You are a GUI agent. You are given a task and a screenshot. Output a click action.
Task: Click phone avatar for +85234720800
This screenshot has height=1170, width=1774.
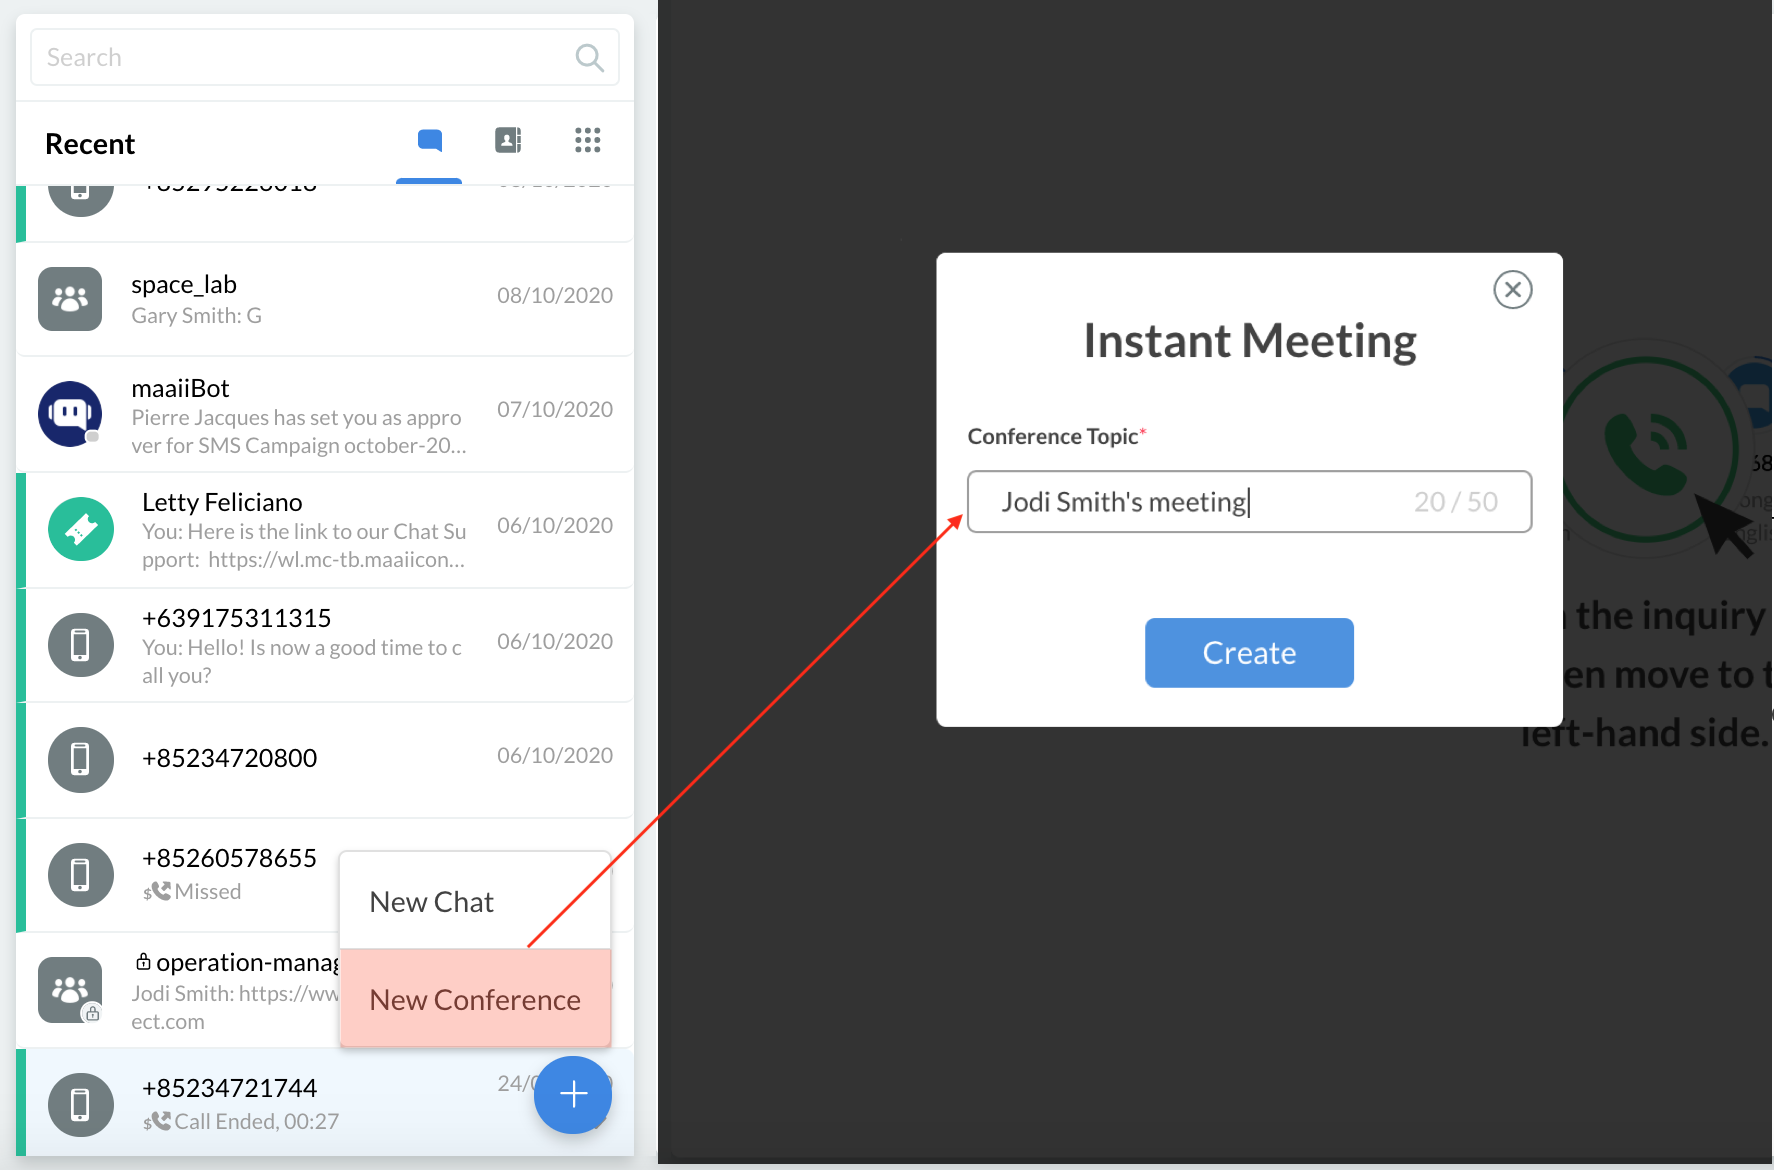click(81, 760)
